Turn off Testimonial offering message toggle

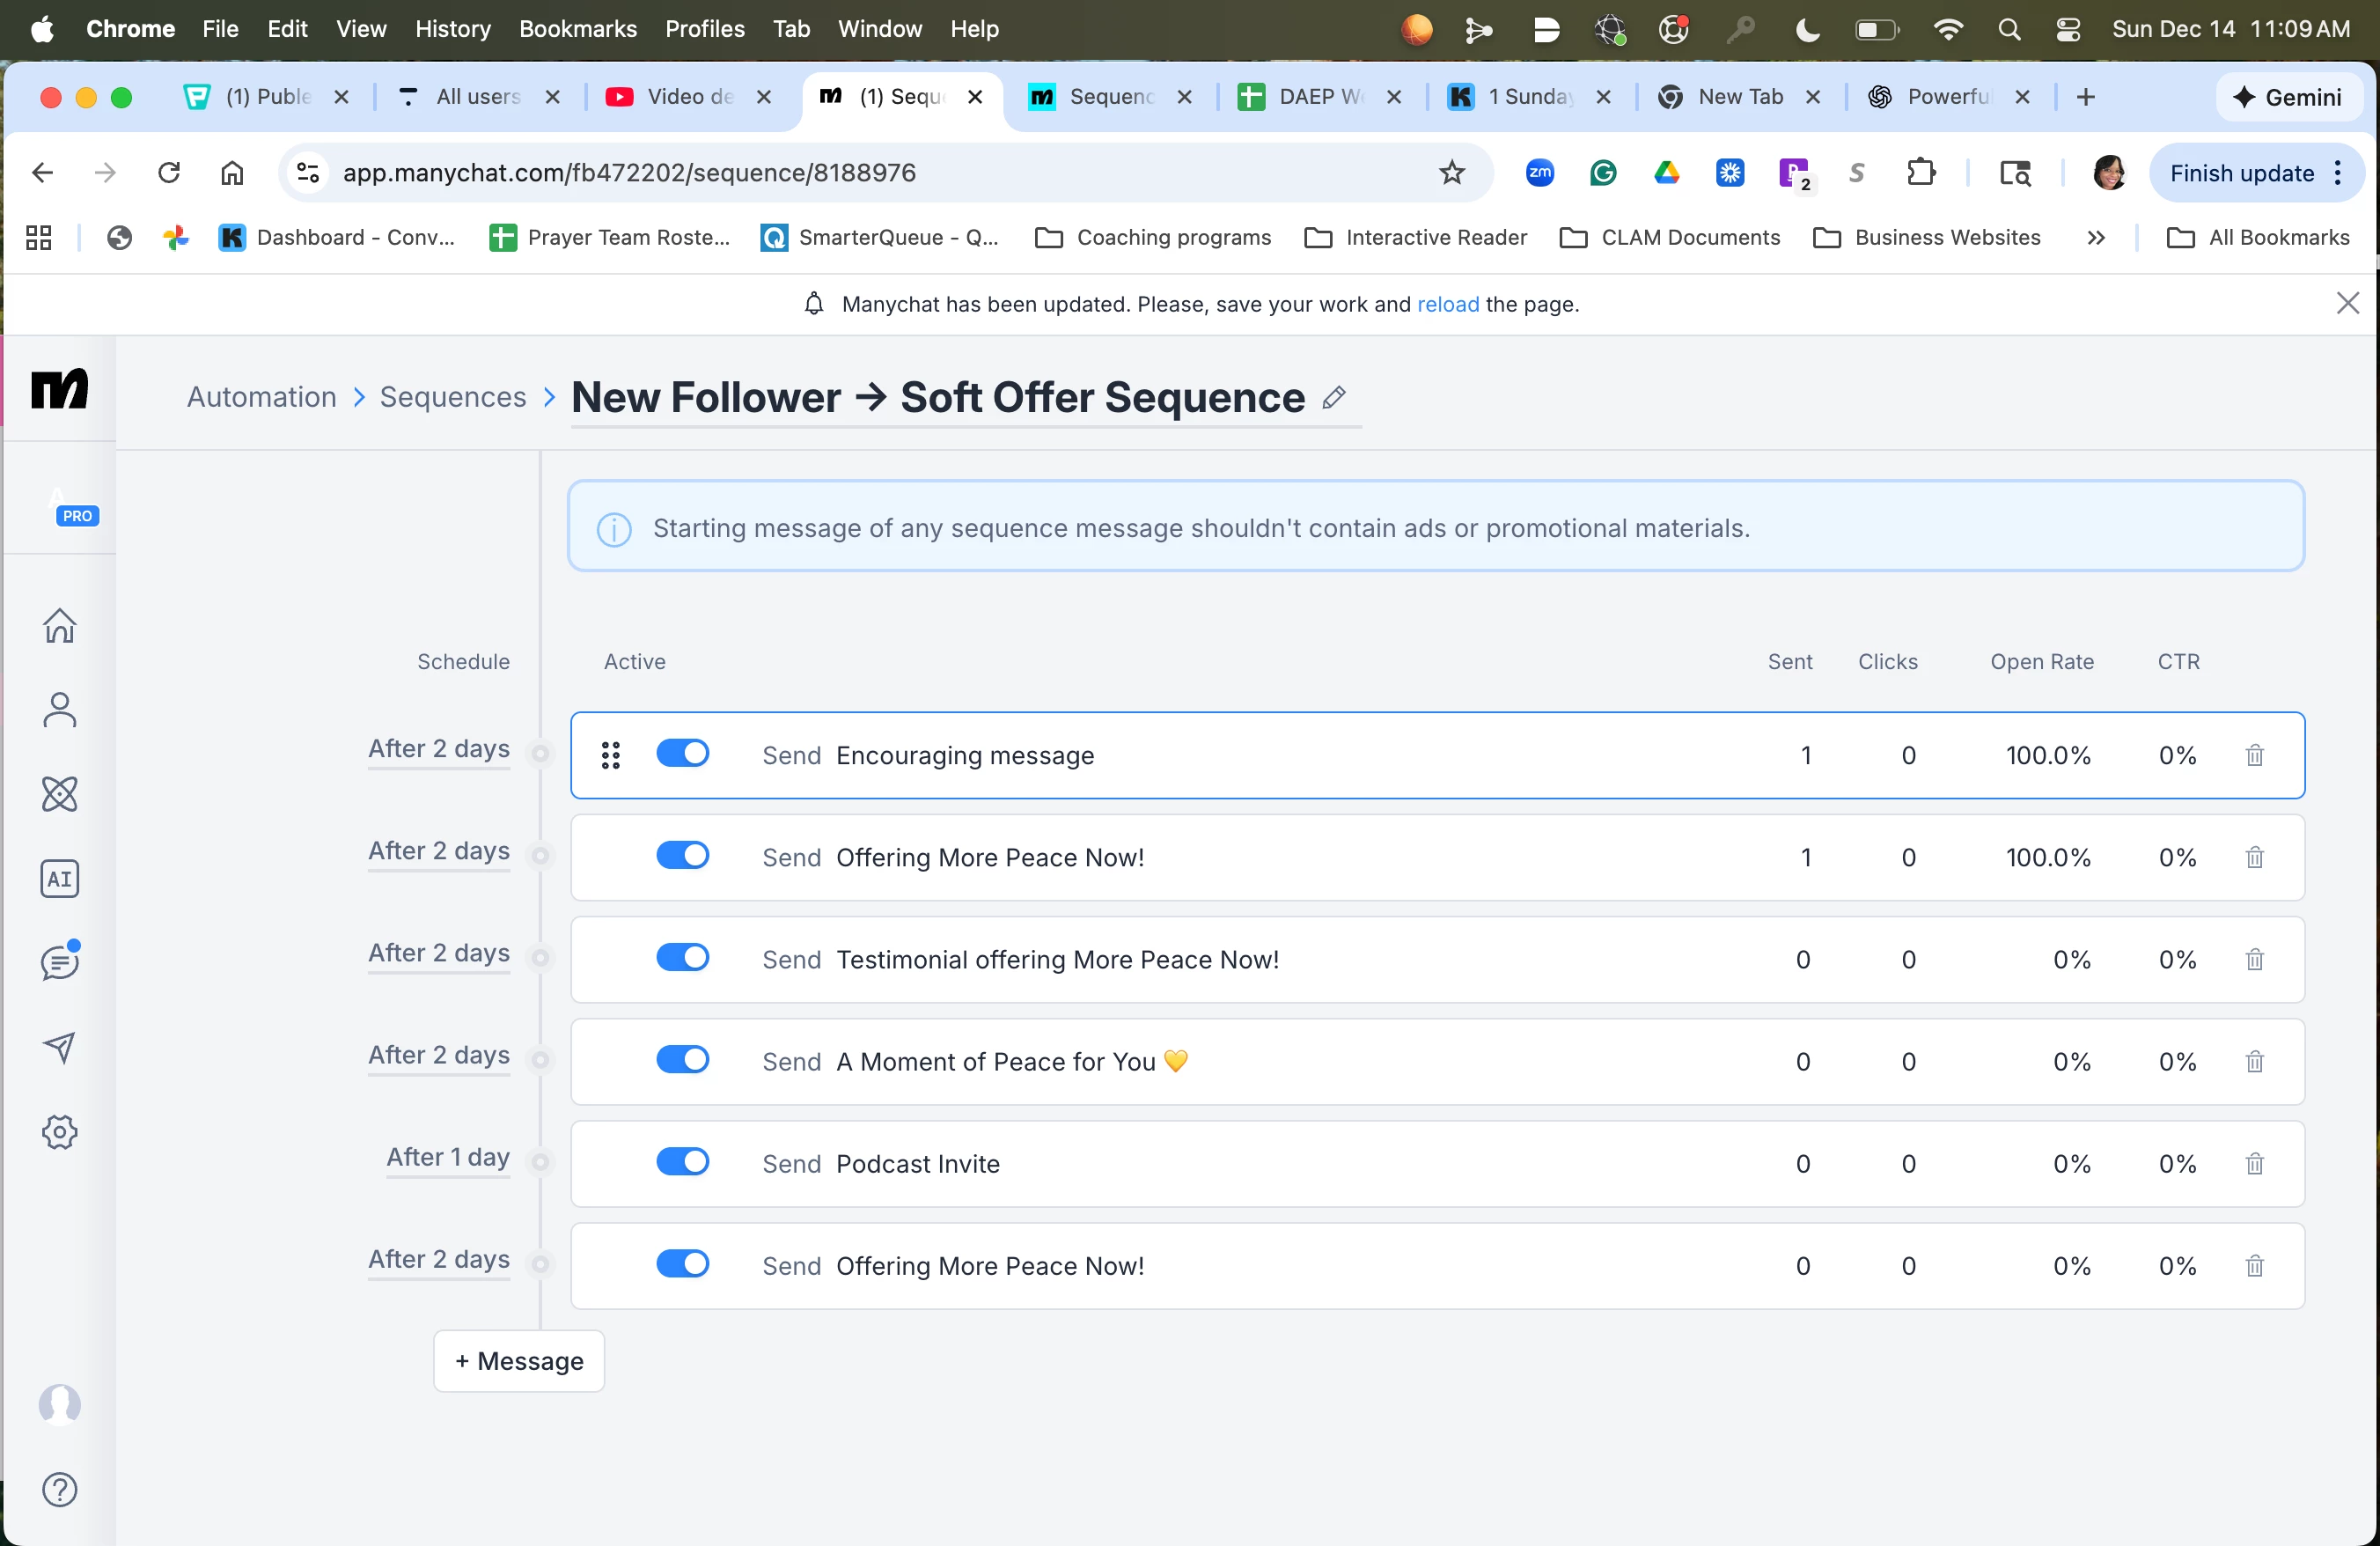click(682, 958)
